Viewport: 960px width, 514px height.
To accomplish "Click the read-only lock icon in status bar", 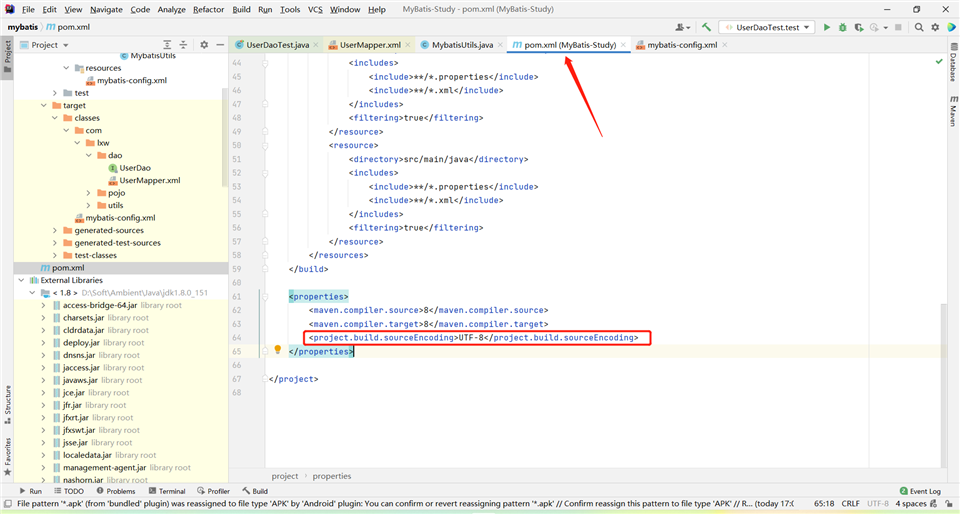I will (x=948, y=504).
